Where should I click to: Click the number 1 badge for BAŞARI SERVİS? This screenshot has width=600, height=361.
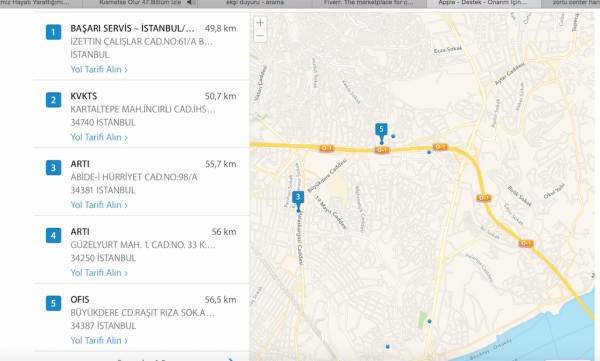(x=54, y=32)
